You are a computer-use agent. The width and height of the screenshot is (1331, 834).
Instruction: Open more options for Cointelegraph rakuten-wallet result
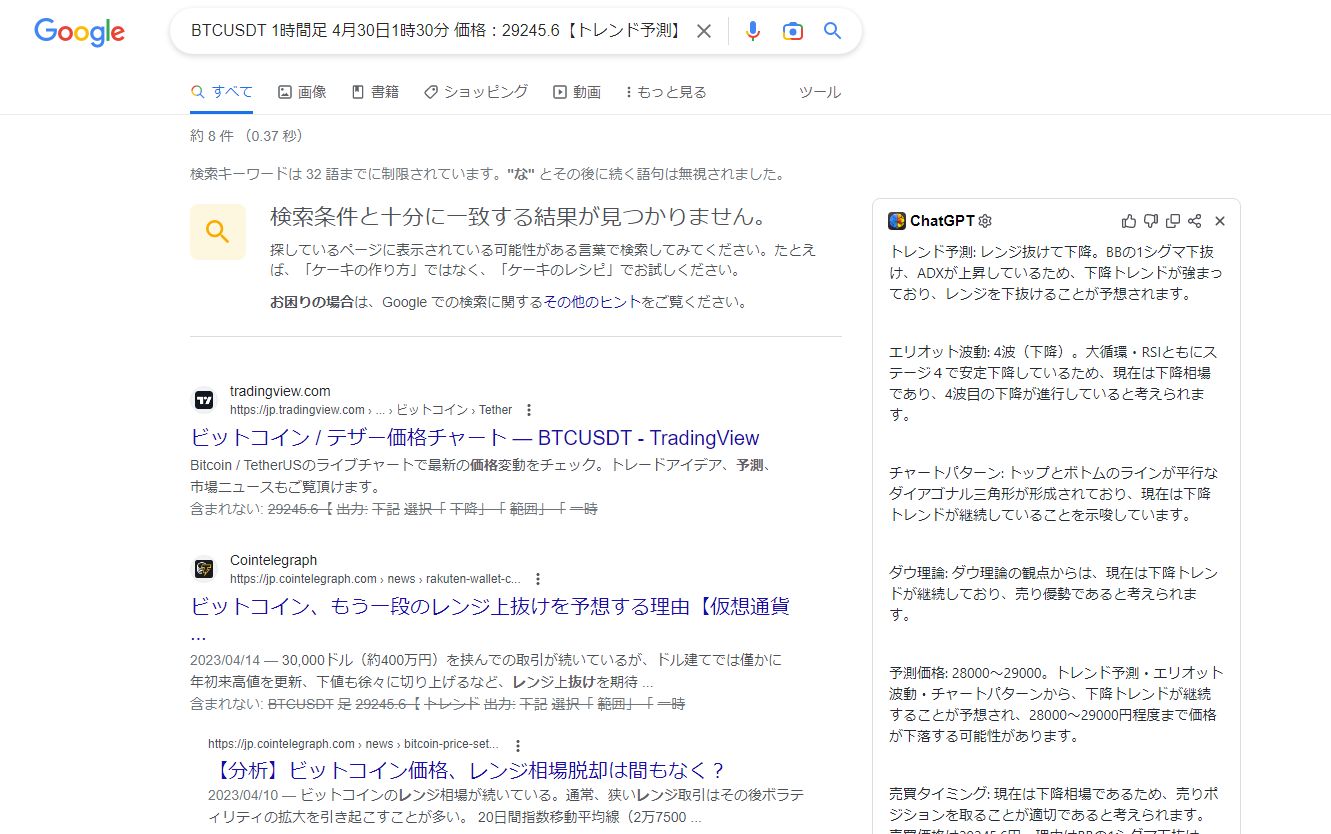(538, 579)
